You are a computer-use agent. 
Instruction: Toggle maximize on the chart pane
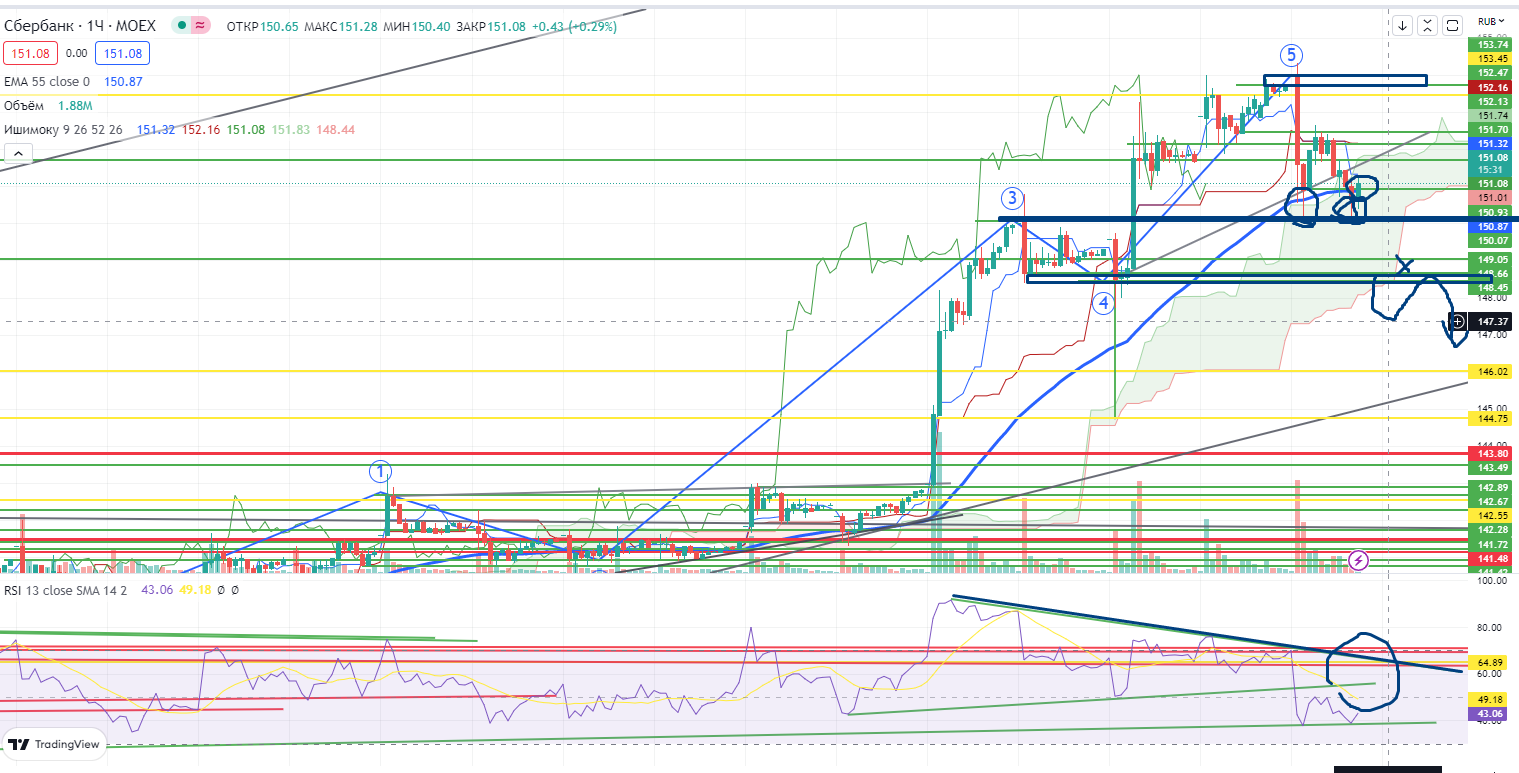pyautogui.click(x=1453, y=25)
